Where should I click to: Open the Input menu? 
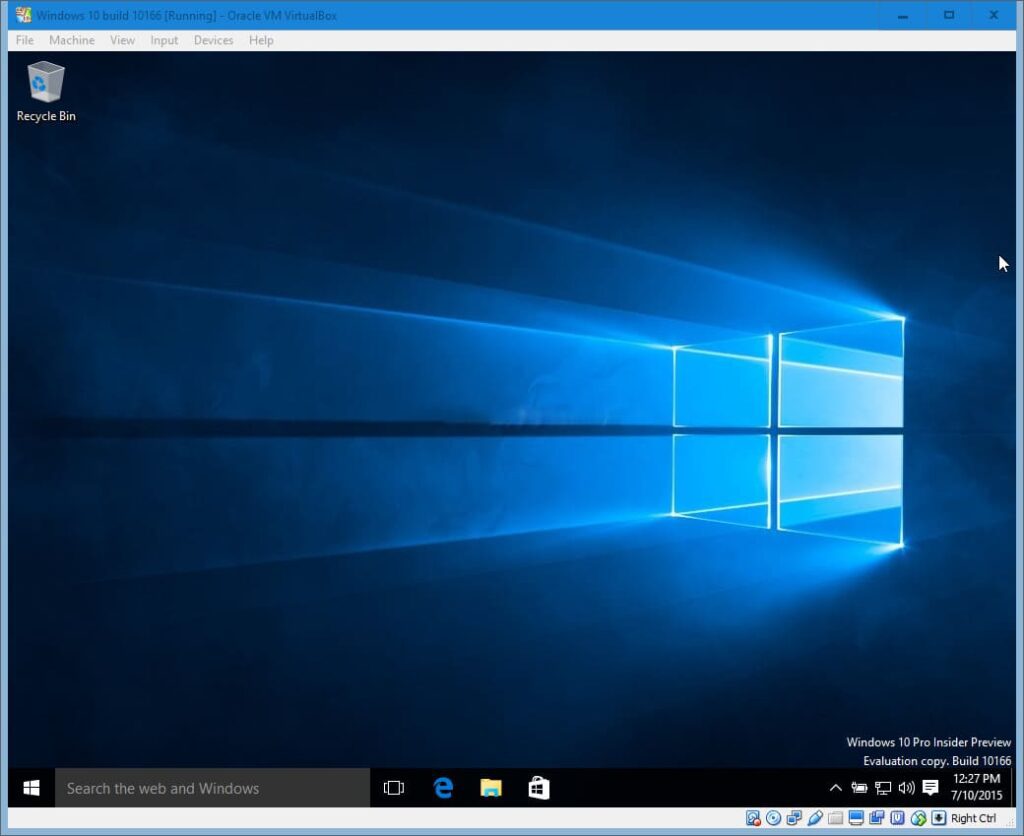click(x=164, y=40)
